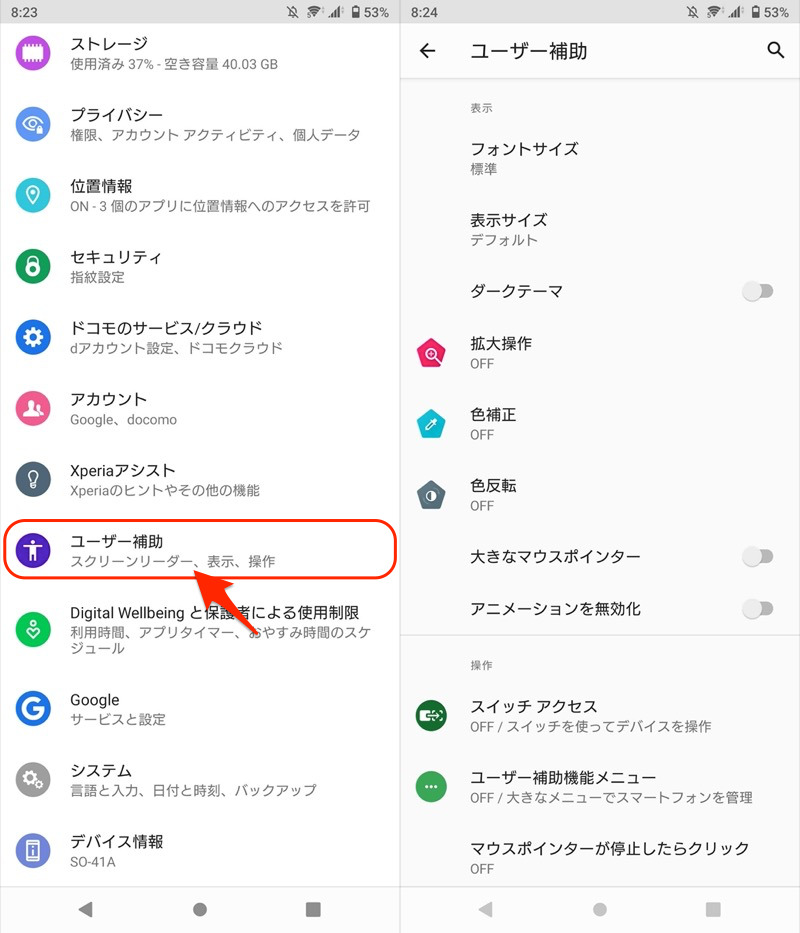Open the ユーザー補助 accessibility figure icon
800x933 pixels.
coord(33,550)
